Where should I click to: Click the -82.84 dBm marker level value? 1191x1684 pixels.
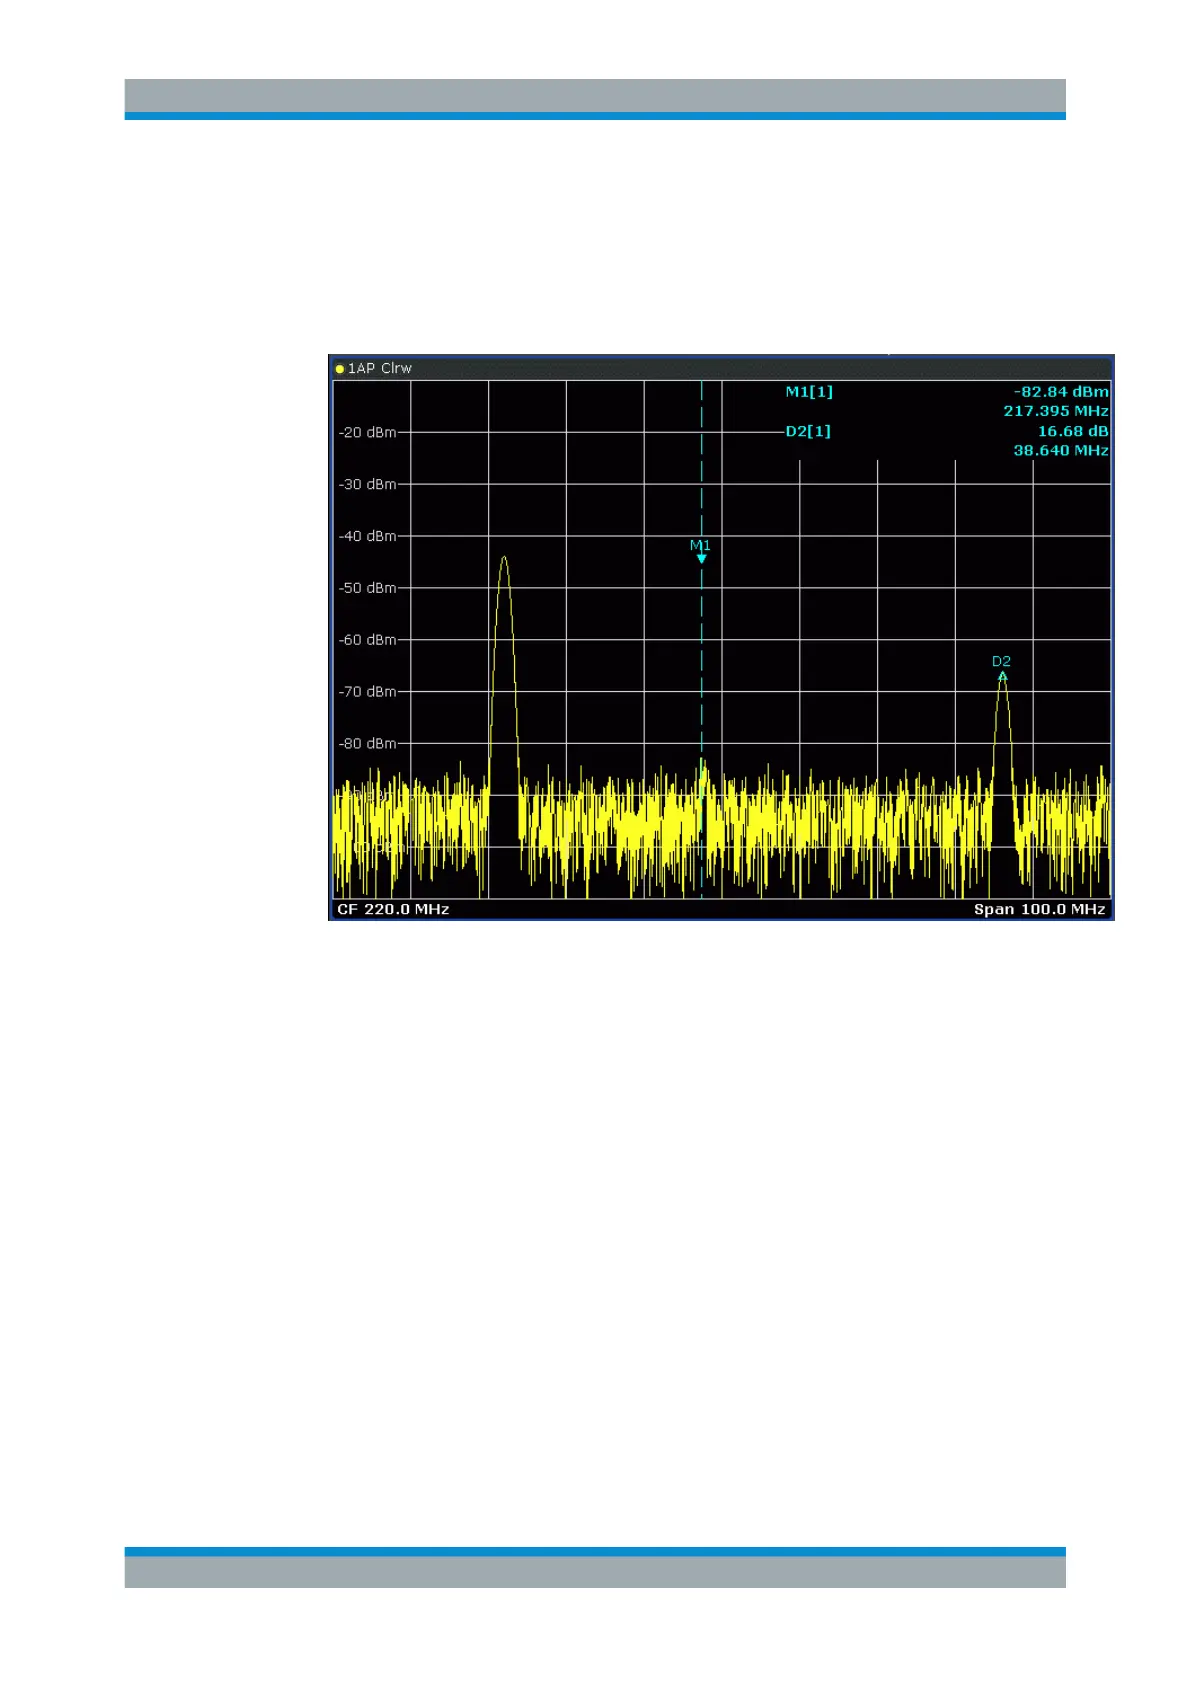pyautogui.click(x=1061, y=392)
